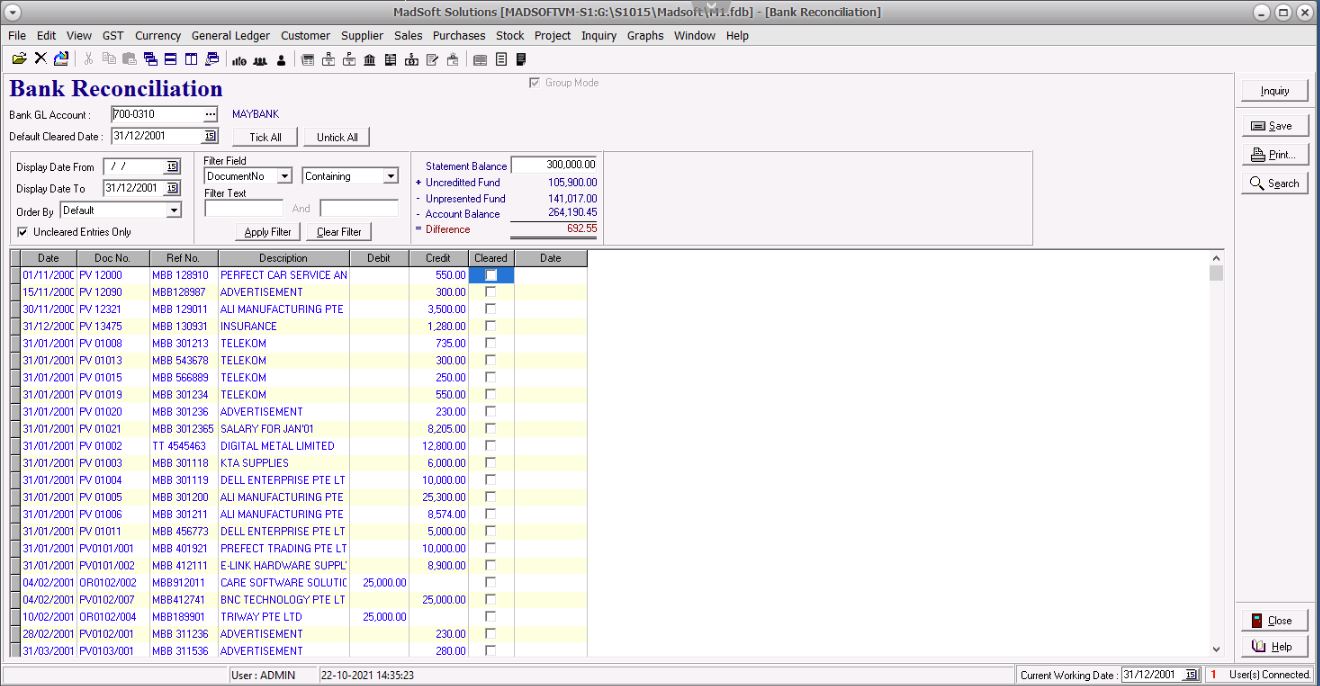
Task: Click the last dark document toolbar icon
Action: 520,59
